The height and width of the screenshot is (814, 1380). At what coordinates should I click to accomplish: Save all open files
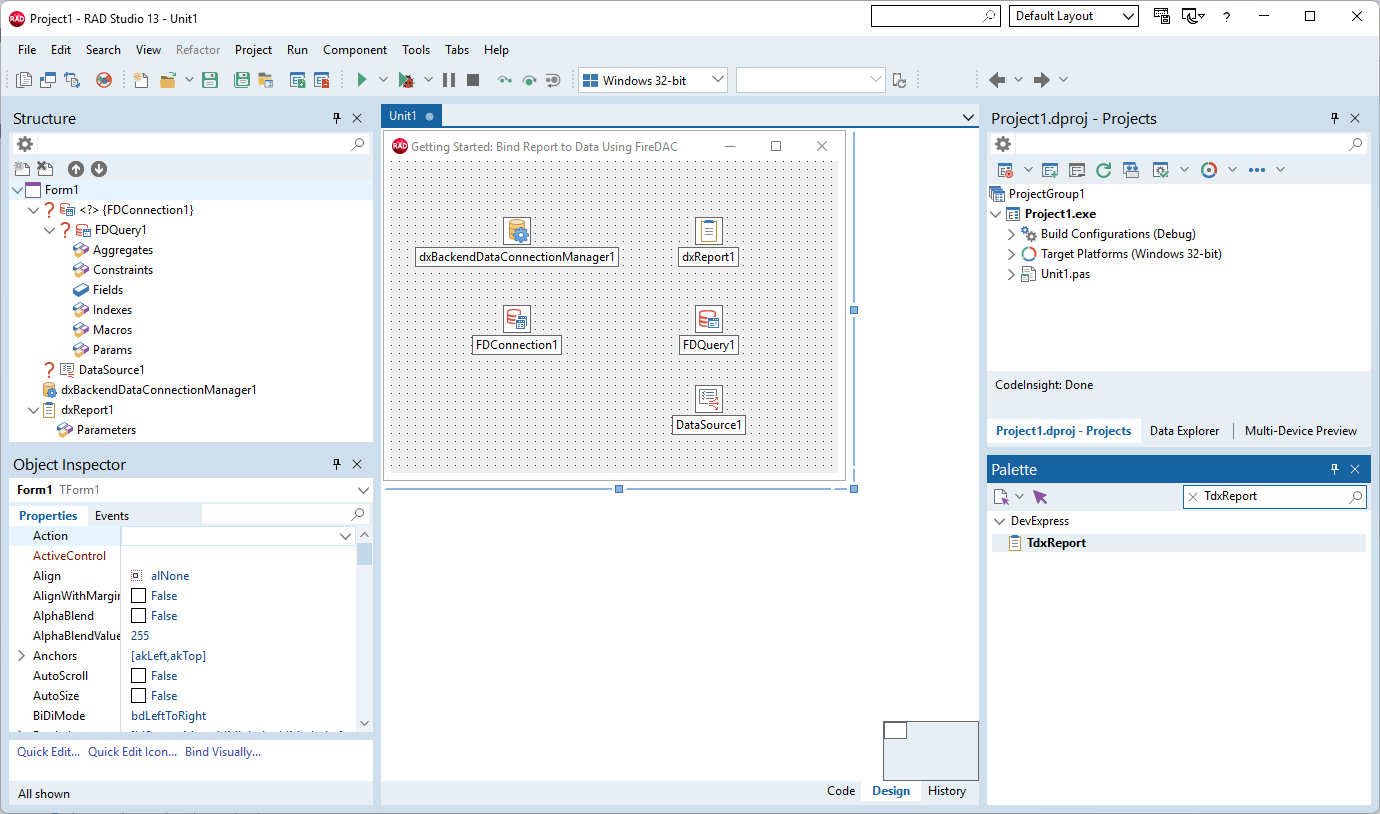point(242,79)
